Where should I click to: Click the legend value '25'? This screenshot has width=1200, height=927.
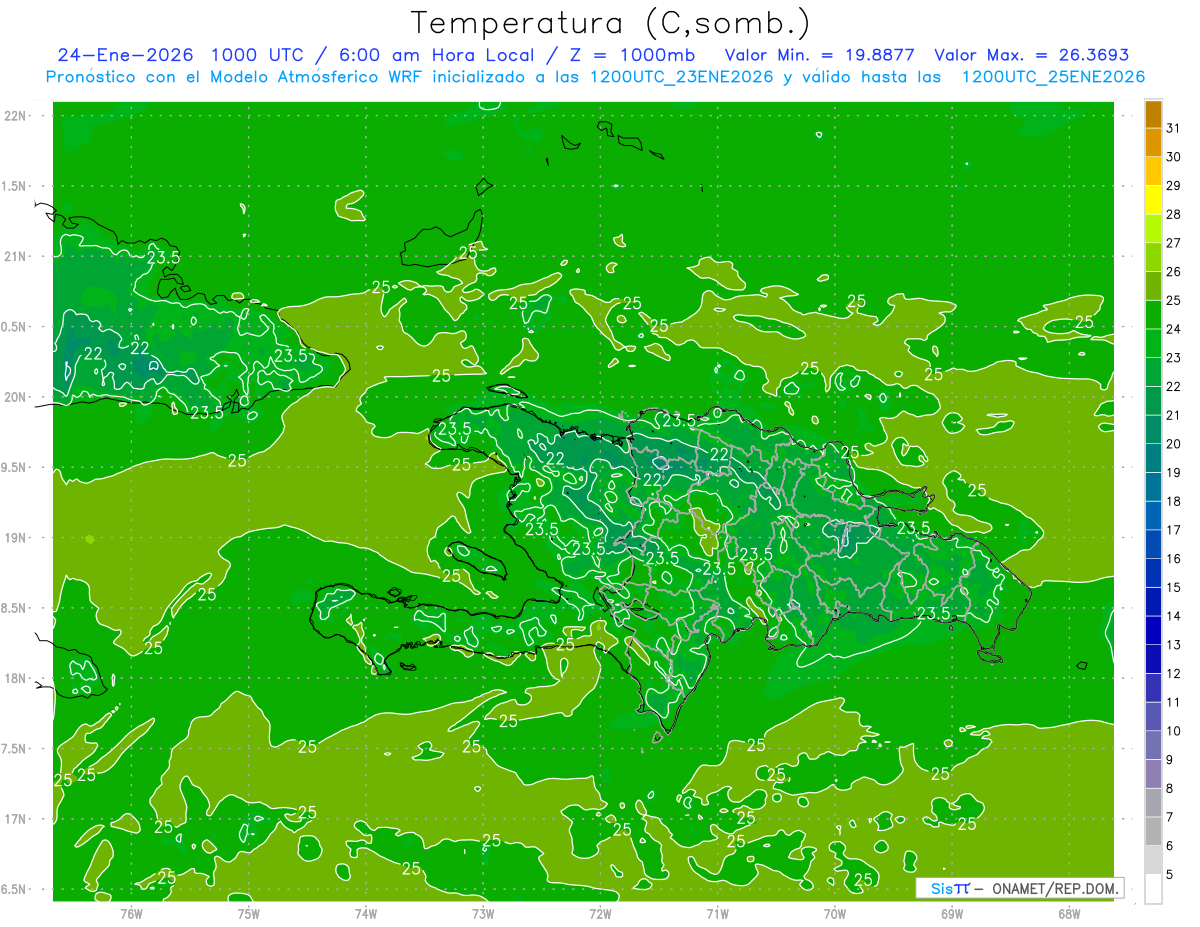(x=1174, y=300)
